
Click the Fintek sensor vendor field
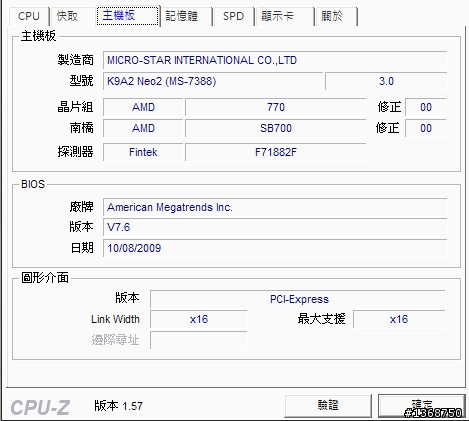point(143,152)
